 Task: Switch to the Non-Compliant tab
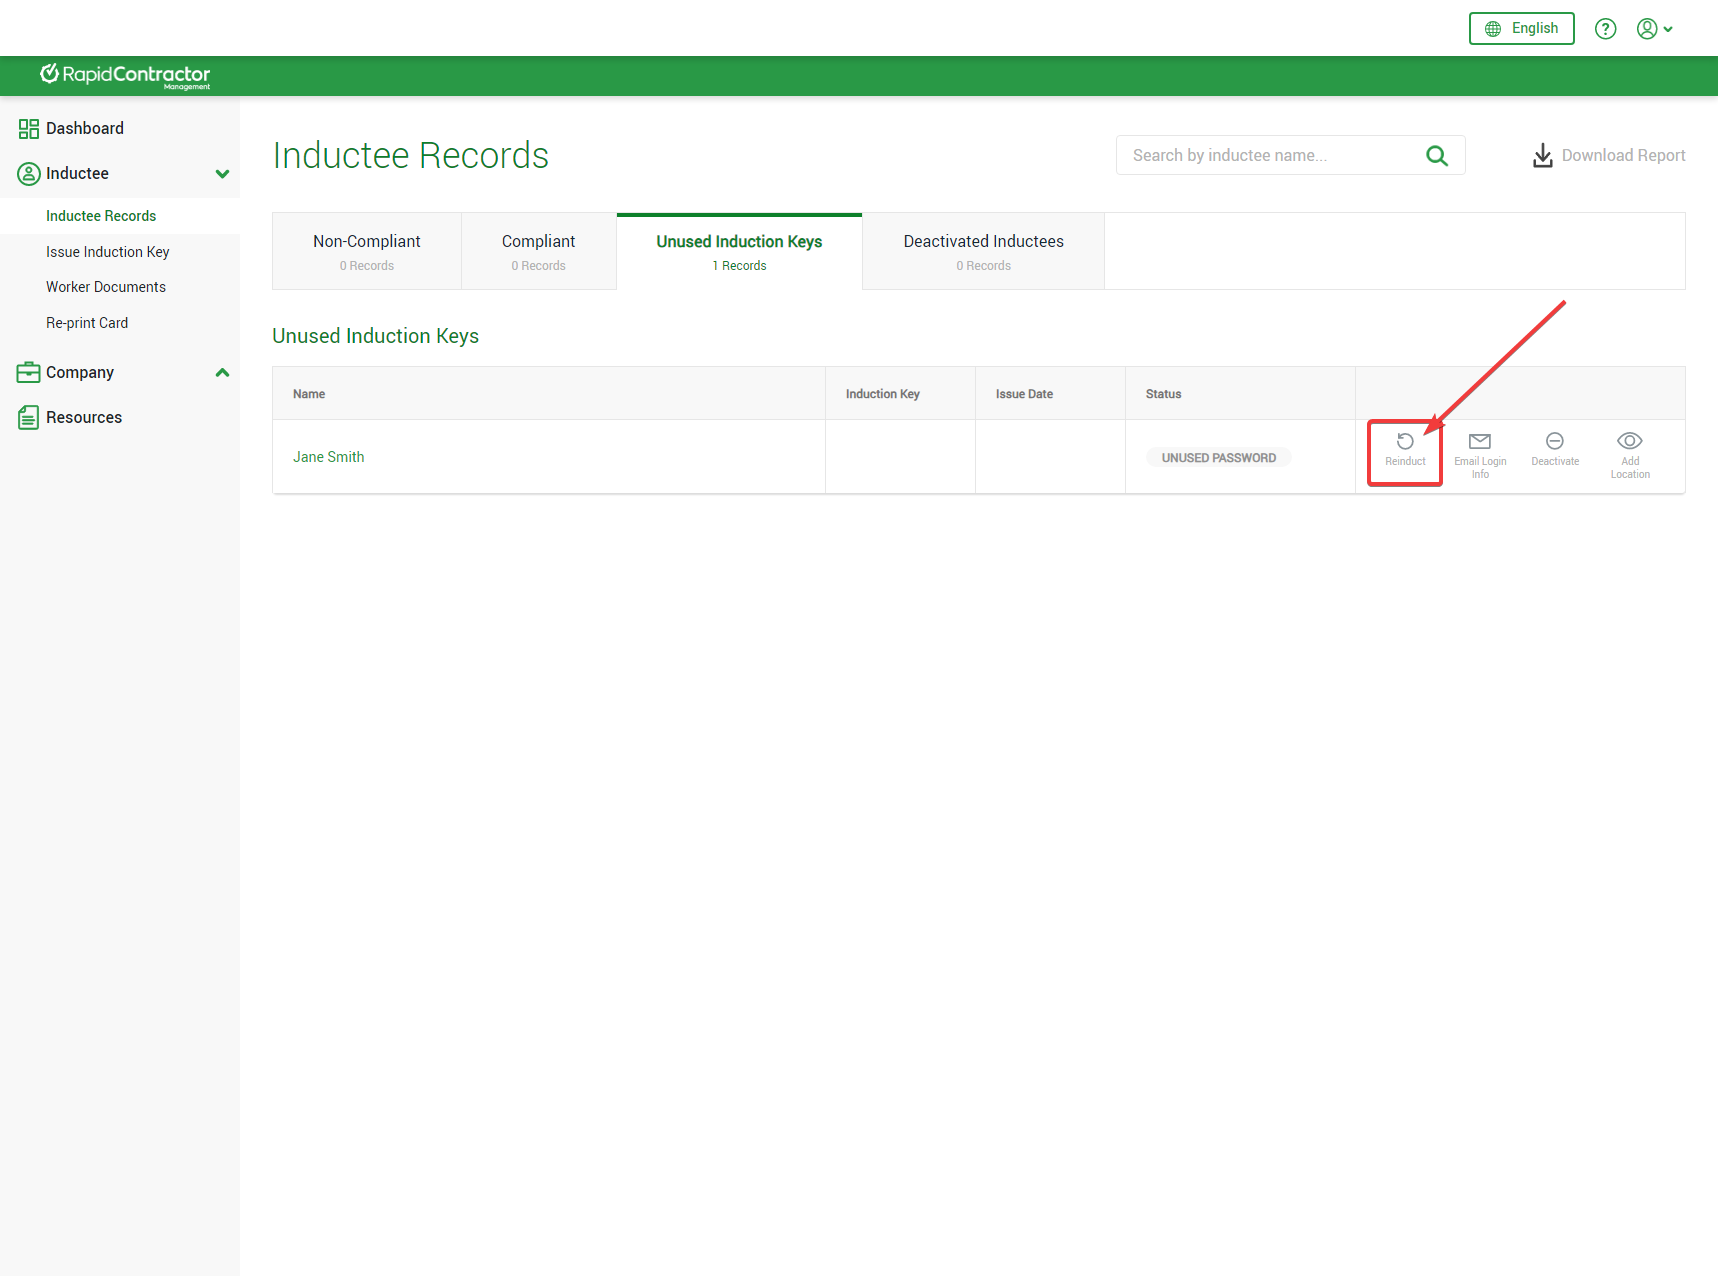click(366, 251)
